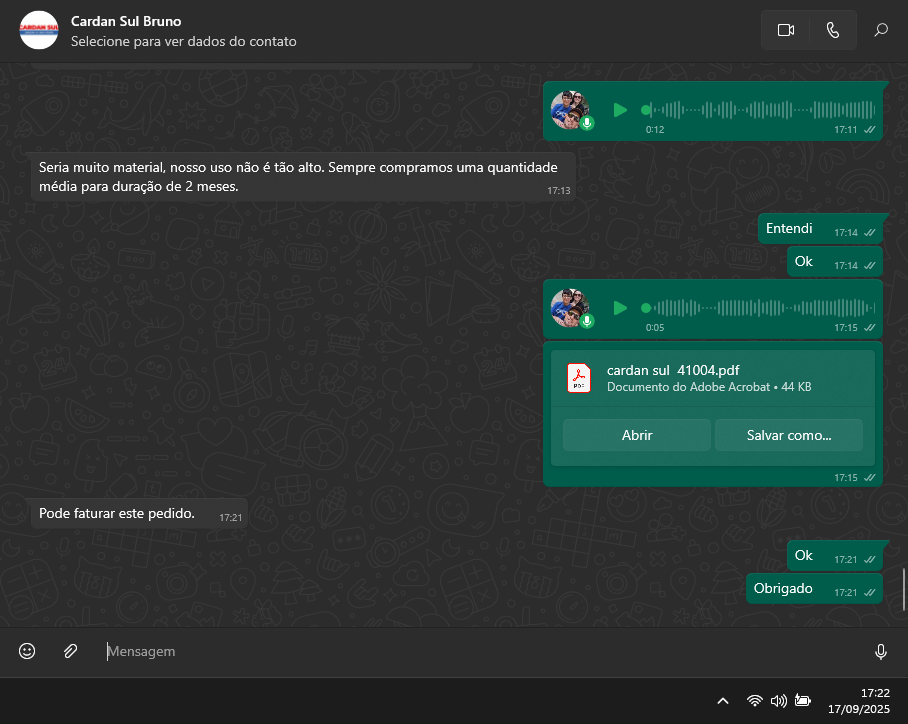The height and width of the screenshot is (724, 908).
Task: Play the 0:12 voice message
Action: click(620, 110)
